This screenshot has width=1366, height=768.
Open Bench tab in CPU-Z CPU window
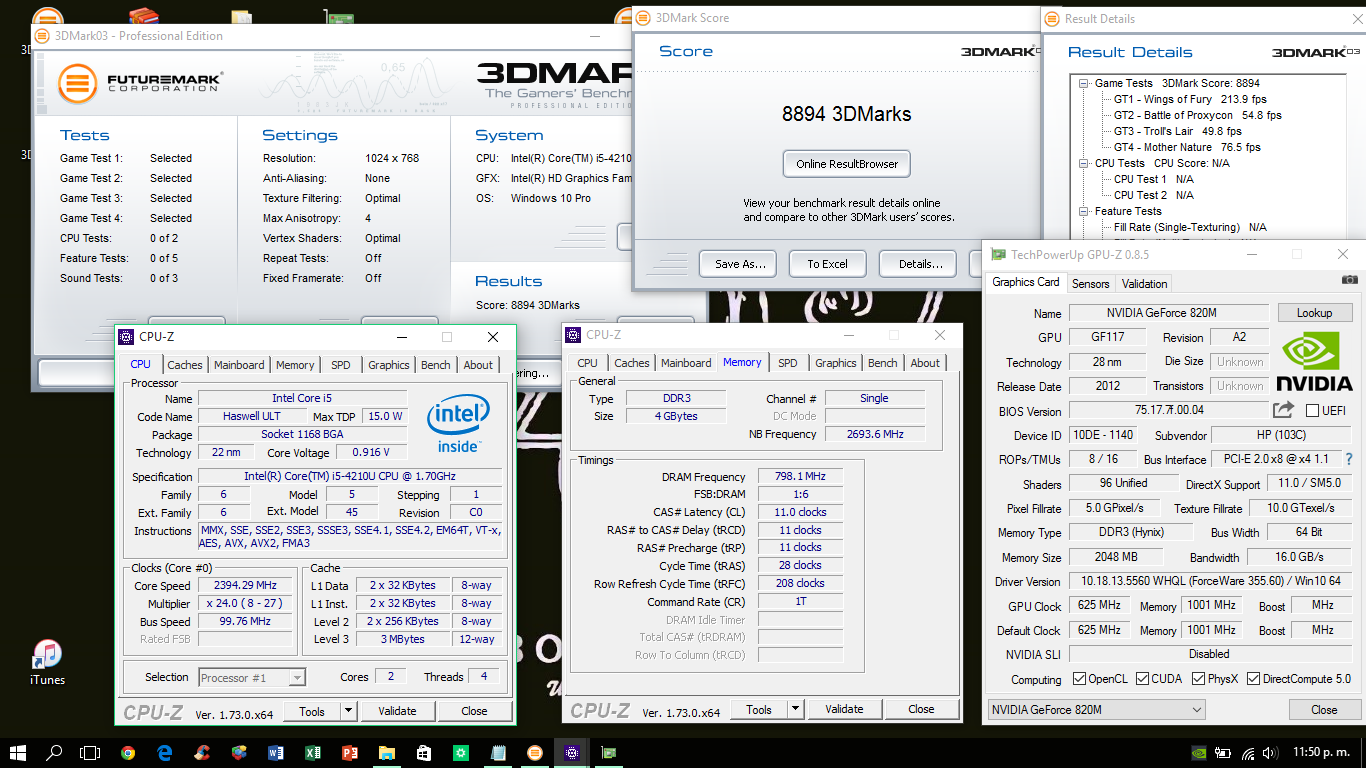(435, 365)
